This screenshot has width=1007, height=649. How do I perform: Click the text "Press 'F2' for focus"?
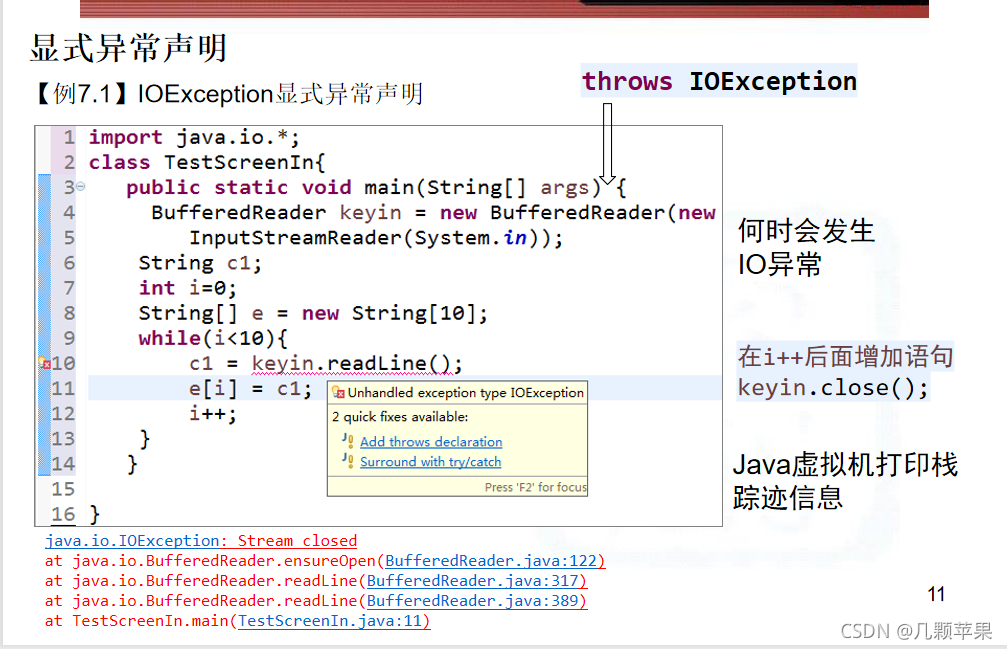[536, 487]
